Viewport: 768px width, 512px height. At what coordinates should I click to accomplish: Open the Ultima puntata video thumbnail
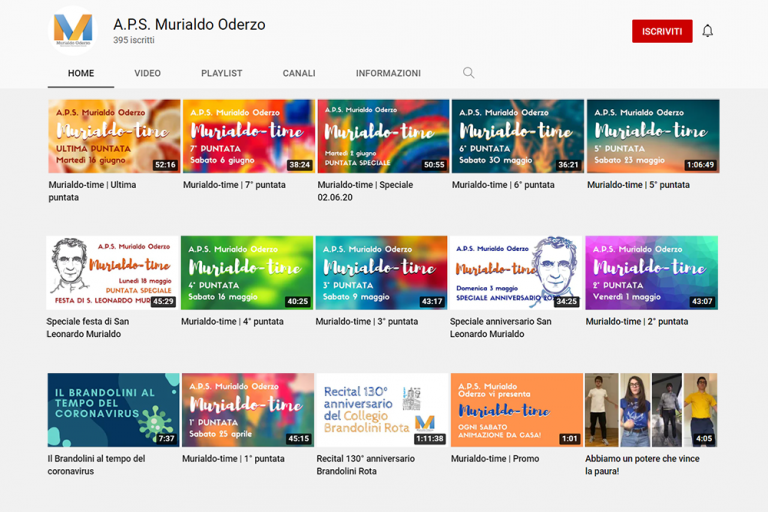pos(114,136)
